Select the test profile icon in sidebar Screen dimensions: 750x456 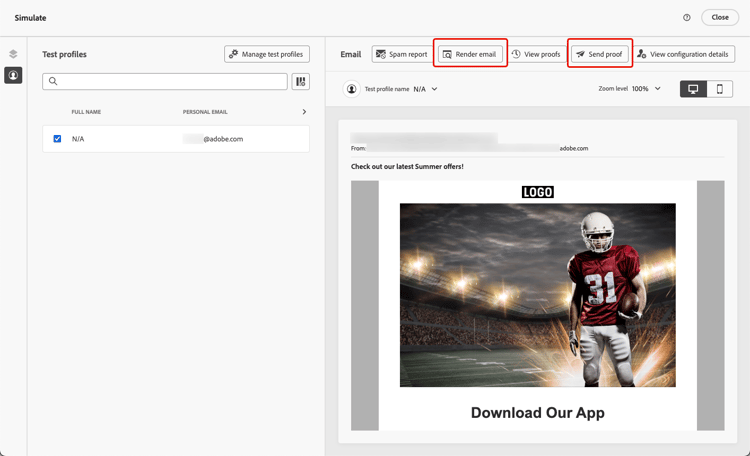[13, 75]
